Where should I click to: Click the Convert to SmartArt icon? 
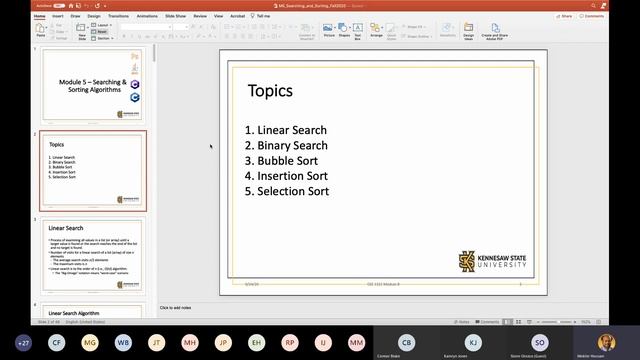click(x=306, y=29)
